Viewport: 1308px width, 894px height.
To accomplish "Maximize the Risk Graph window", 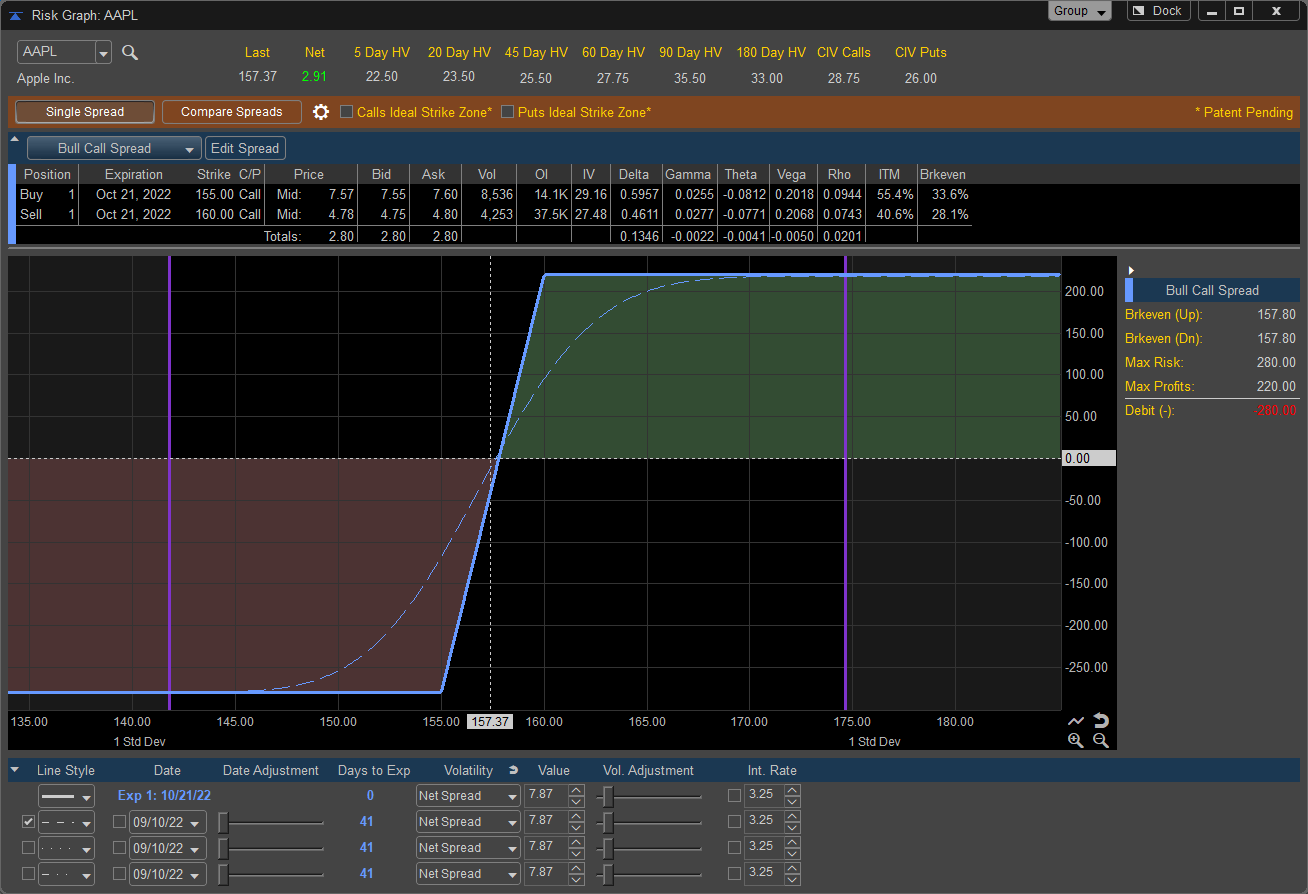I will [x=1239, y=11].
